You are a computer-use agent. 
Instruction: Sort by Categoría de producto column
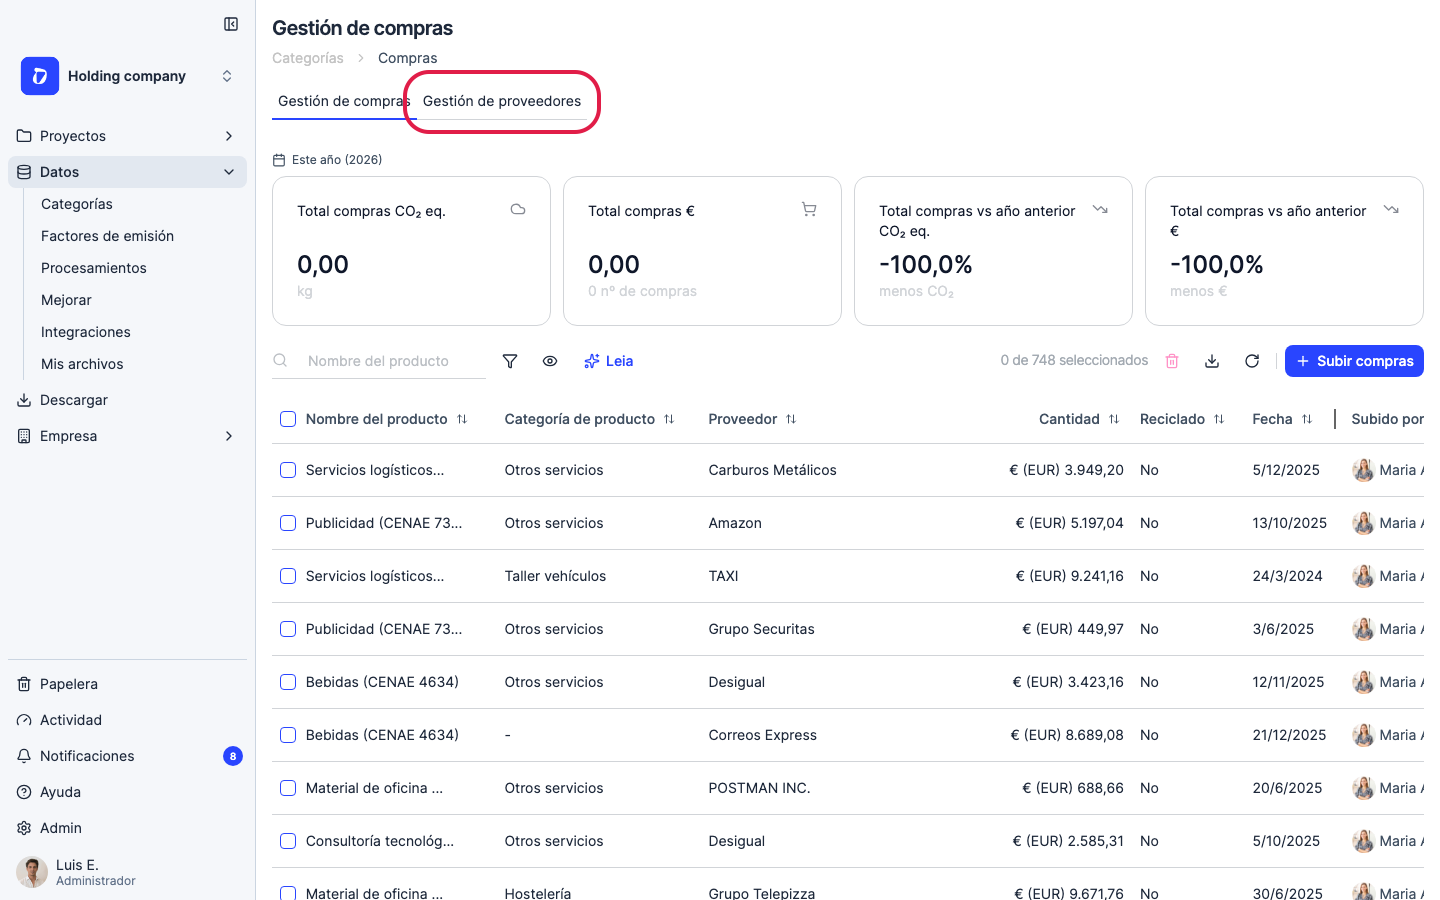pos(669,419)
